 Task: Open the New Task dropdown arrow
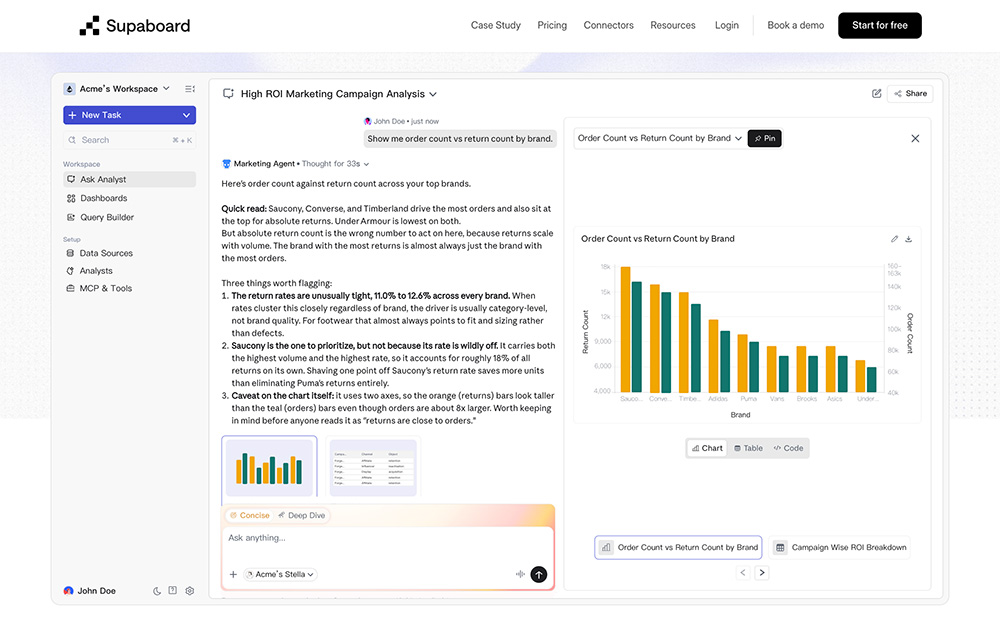pyautogui.click(x=186, y=115)
